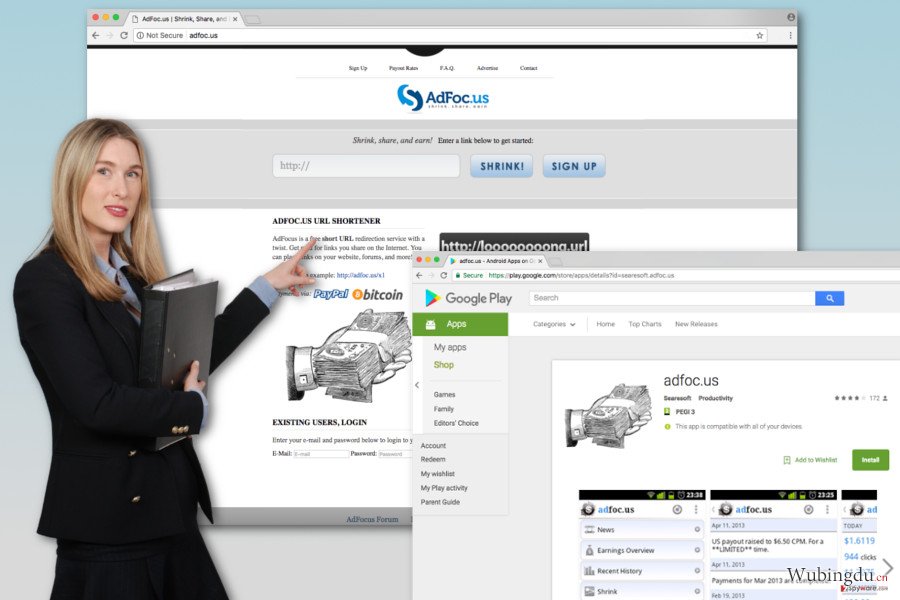
Task: Collapse the Google Play sidebar arrow
Action: click(417, 385)
